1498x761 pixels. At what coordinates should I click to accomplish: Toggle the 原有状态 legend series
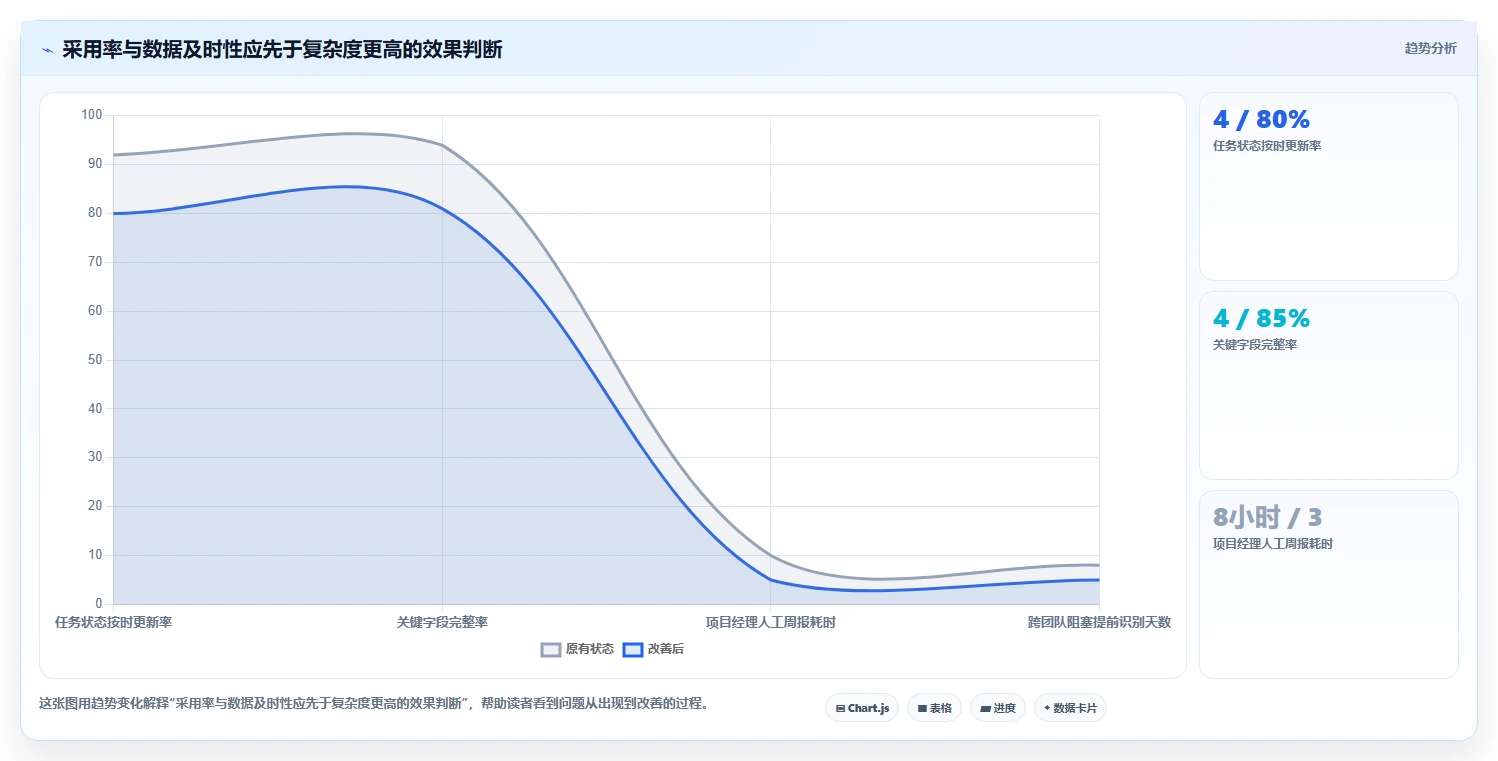pyautogui.click(x=577, y=649)
